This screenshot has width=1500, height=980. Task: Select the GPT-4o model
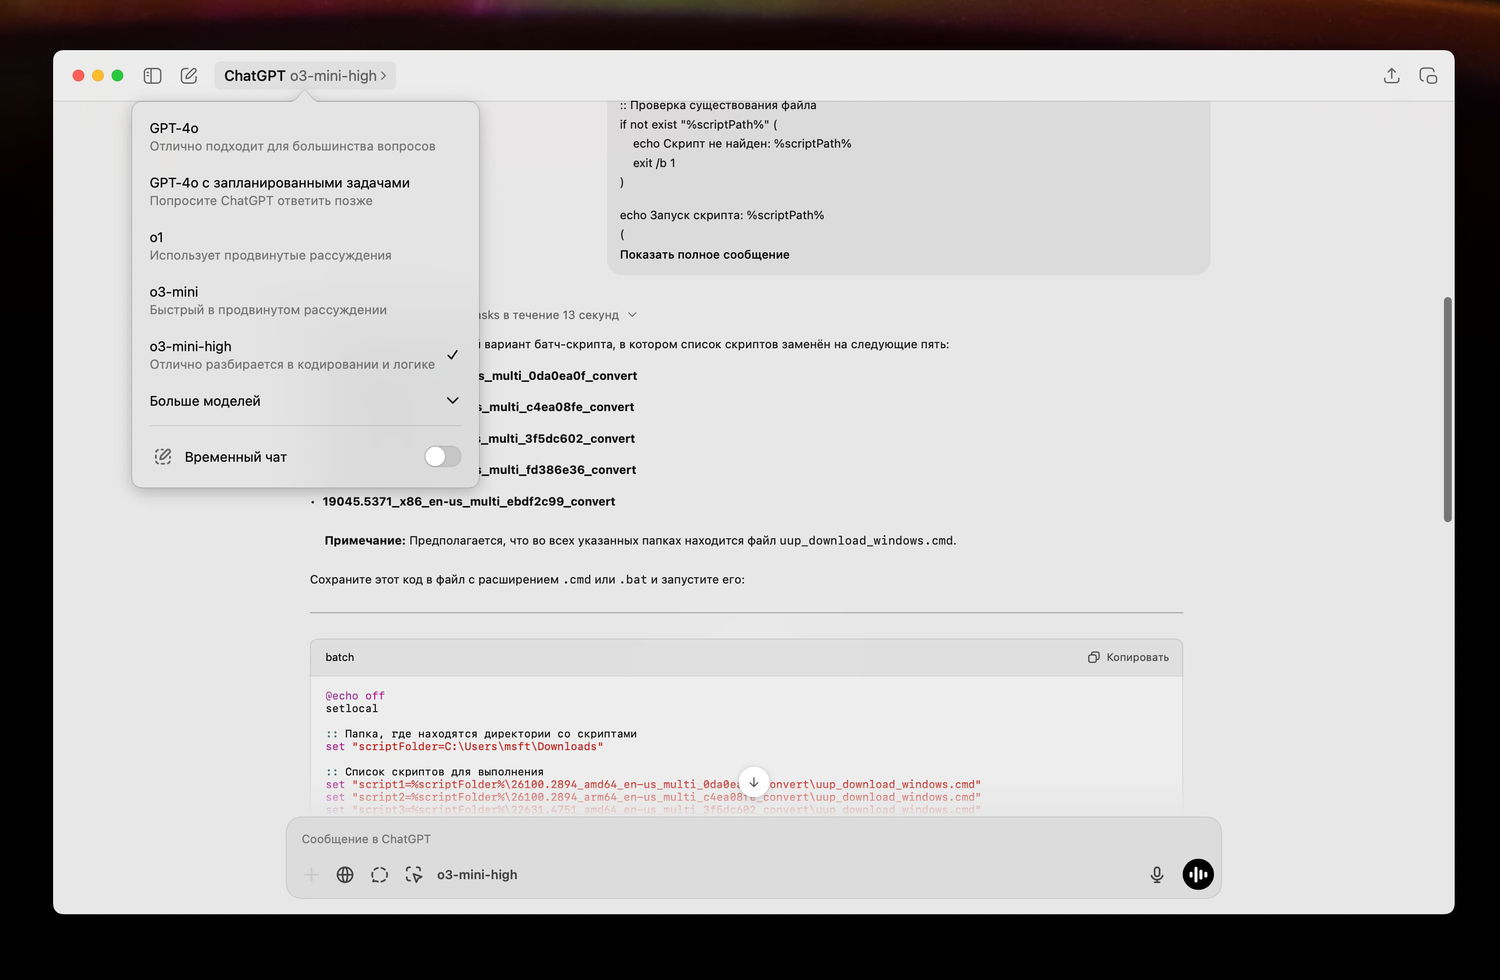coord(305,137)
